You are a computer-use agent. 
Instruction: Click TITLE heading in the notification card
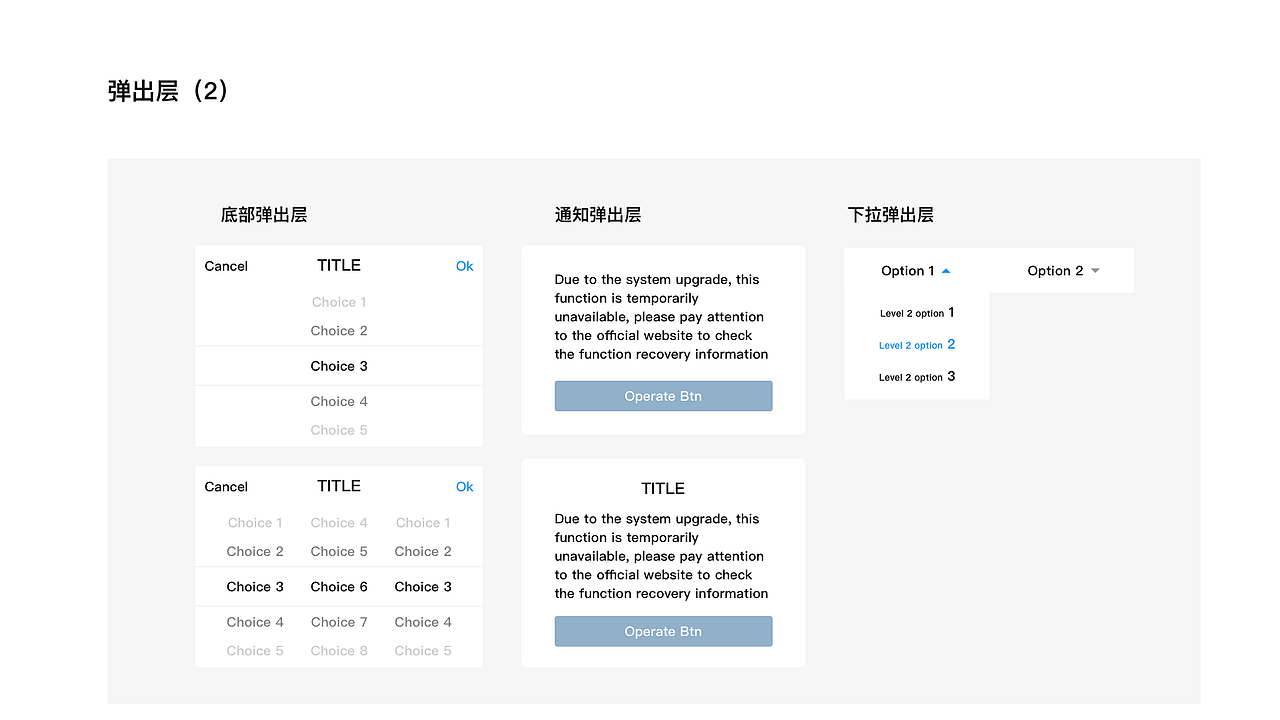[663, 489]
